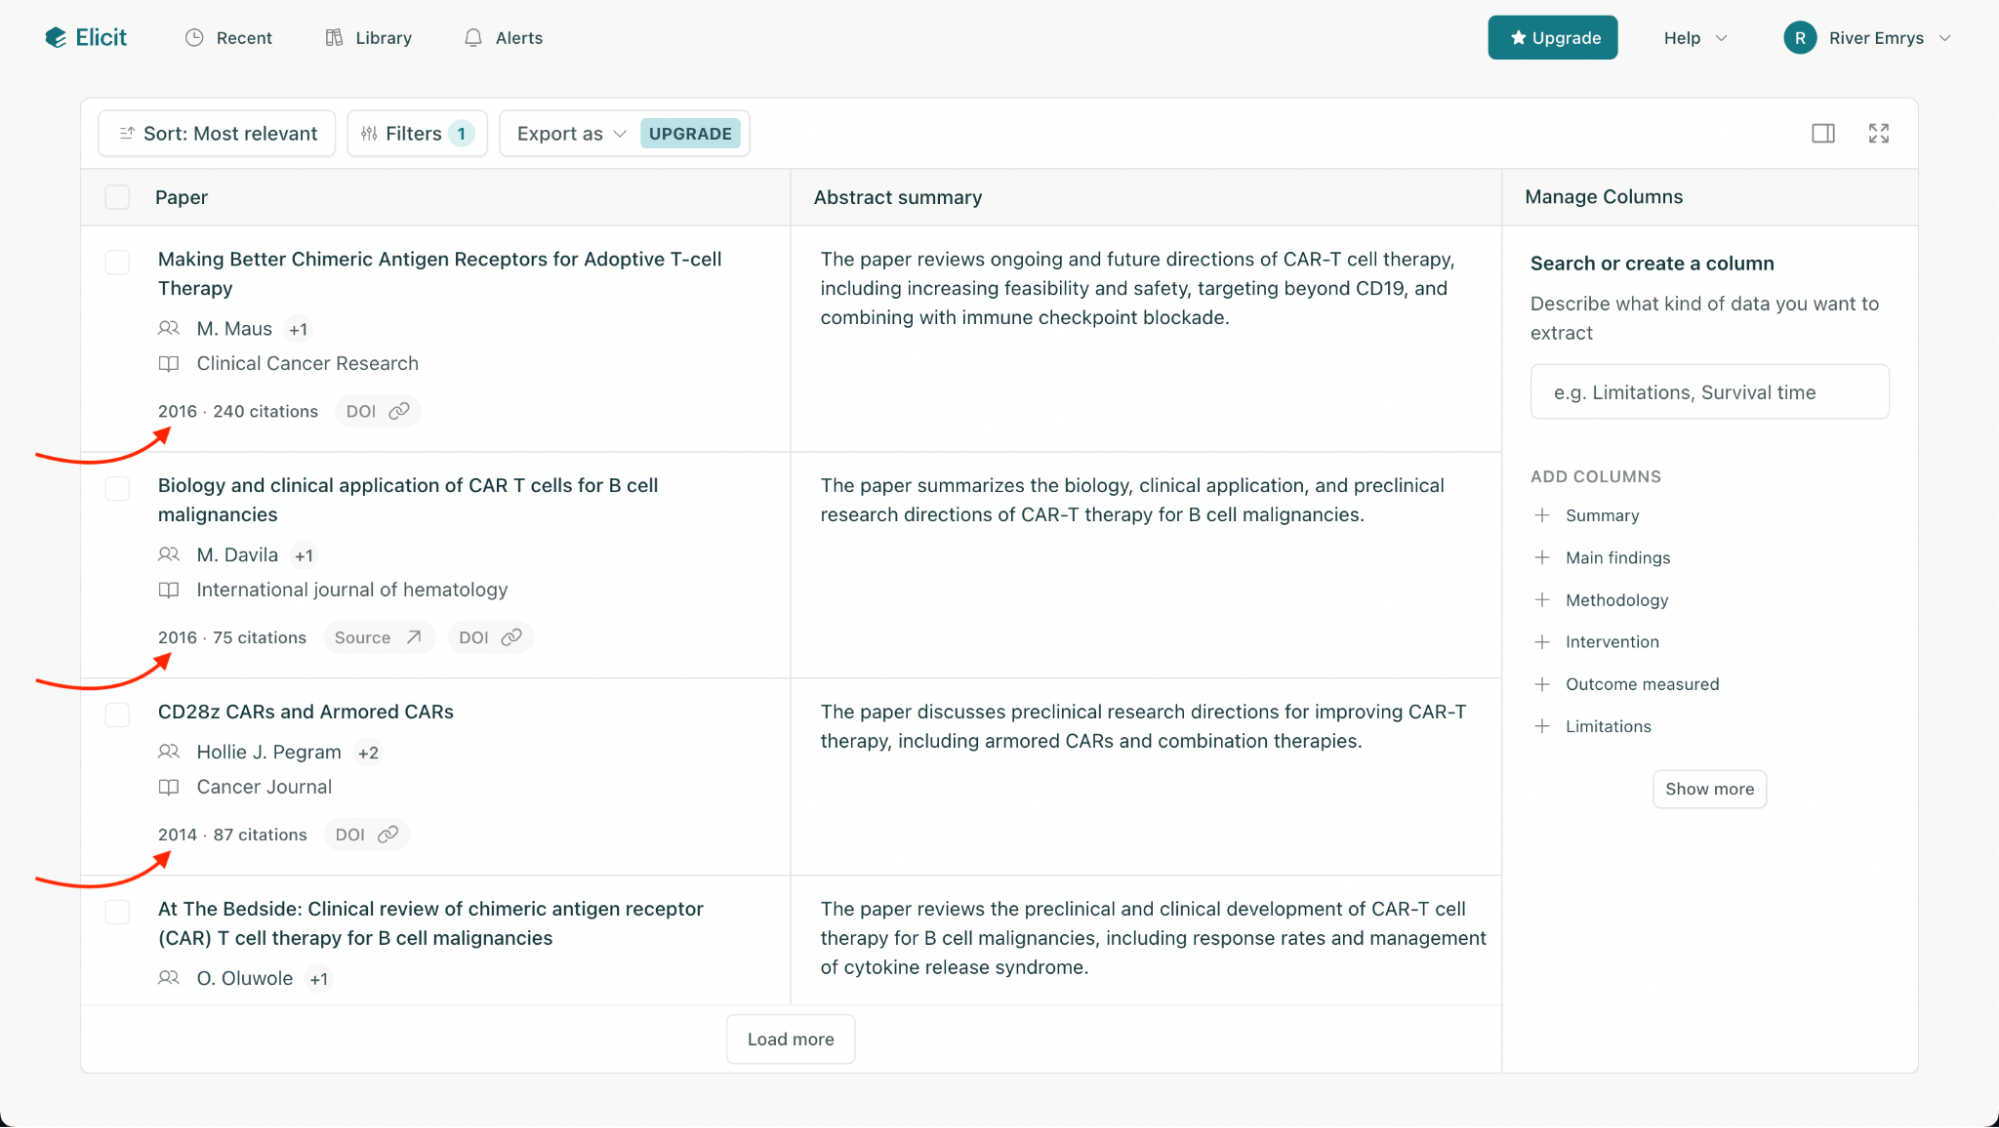Open Source link for M. Davila paper
The image size is (1999, 1128).
[377, 638]
